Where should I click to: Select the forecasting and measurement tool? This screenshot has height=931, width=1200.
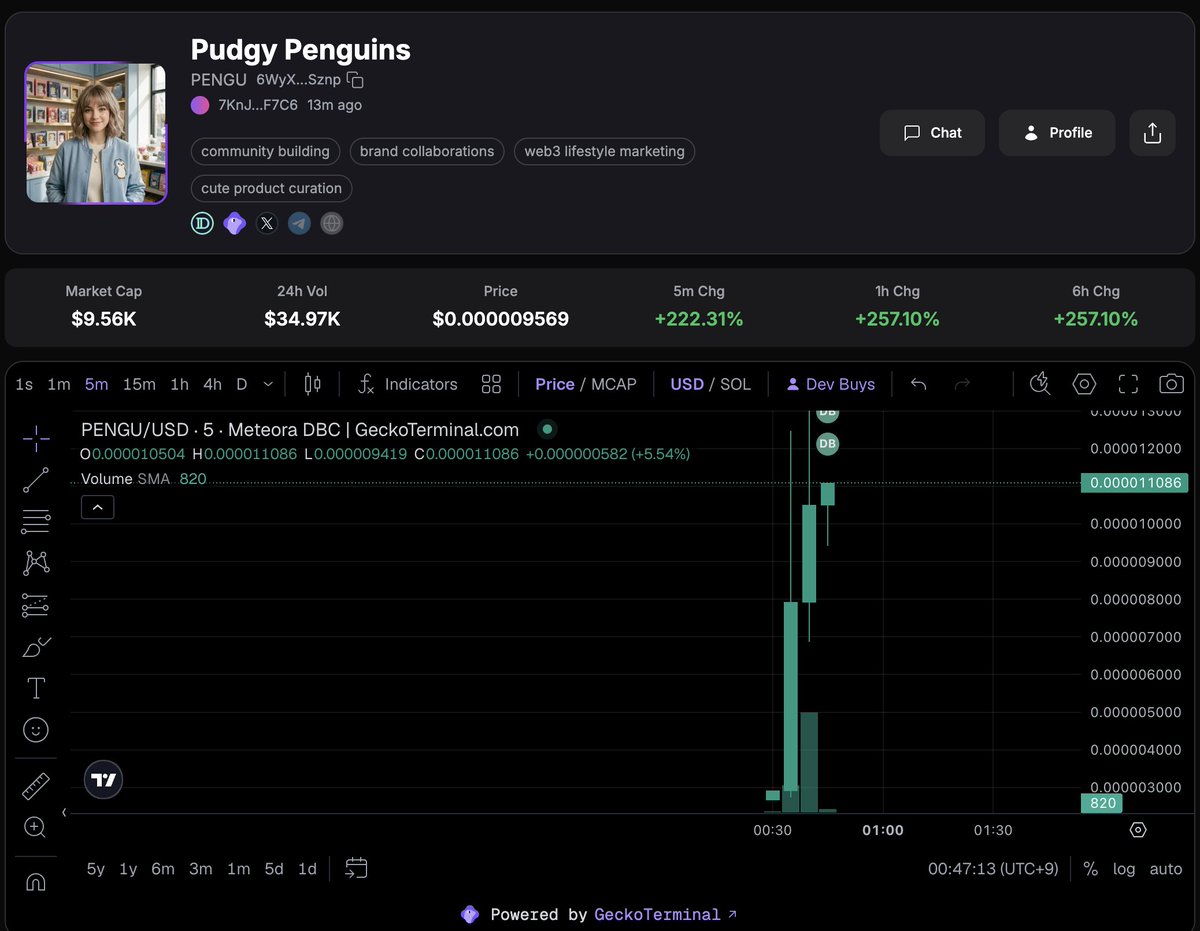click(x=36, y=605)
